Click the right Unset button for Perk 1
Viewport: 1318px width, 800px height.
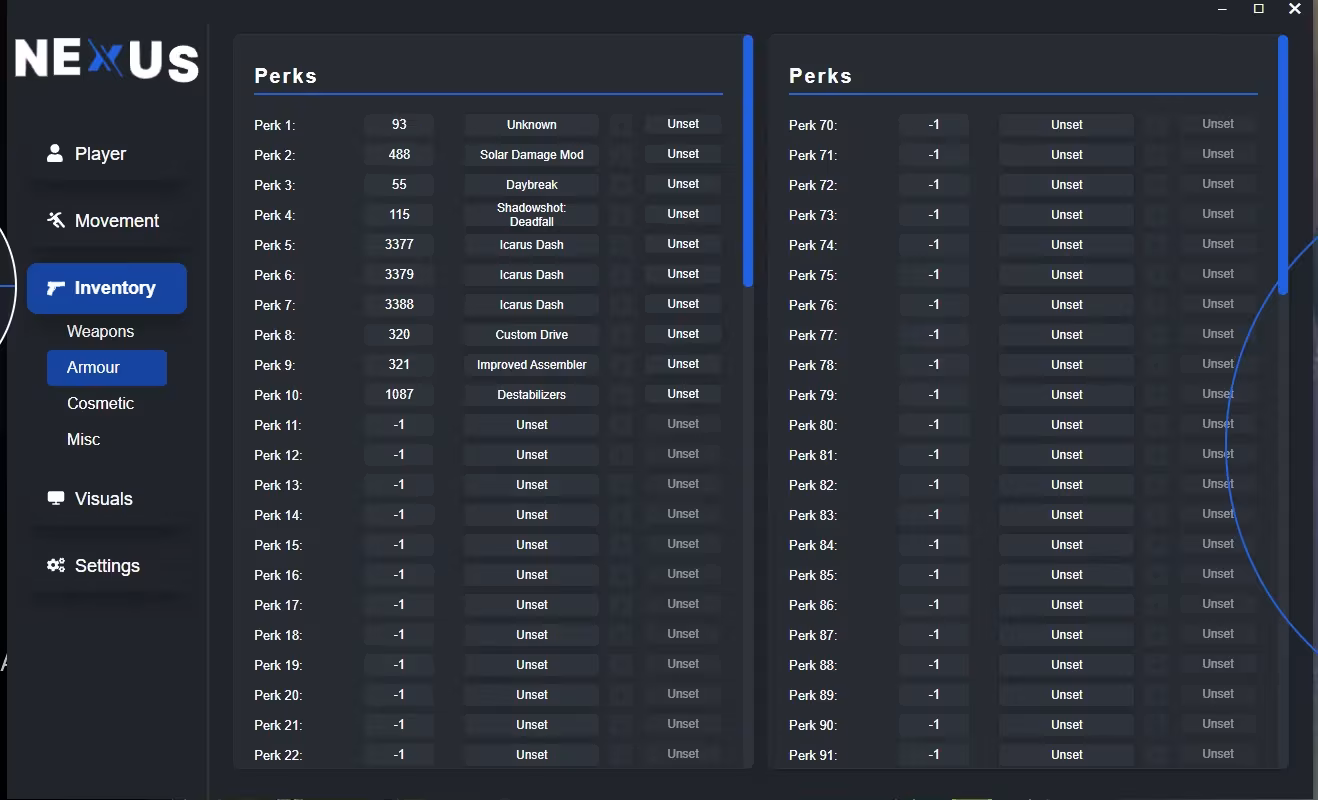point(683,124)
